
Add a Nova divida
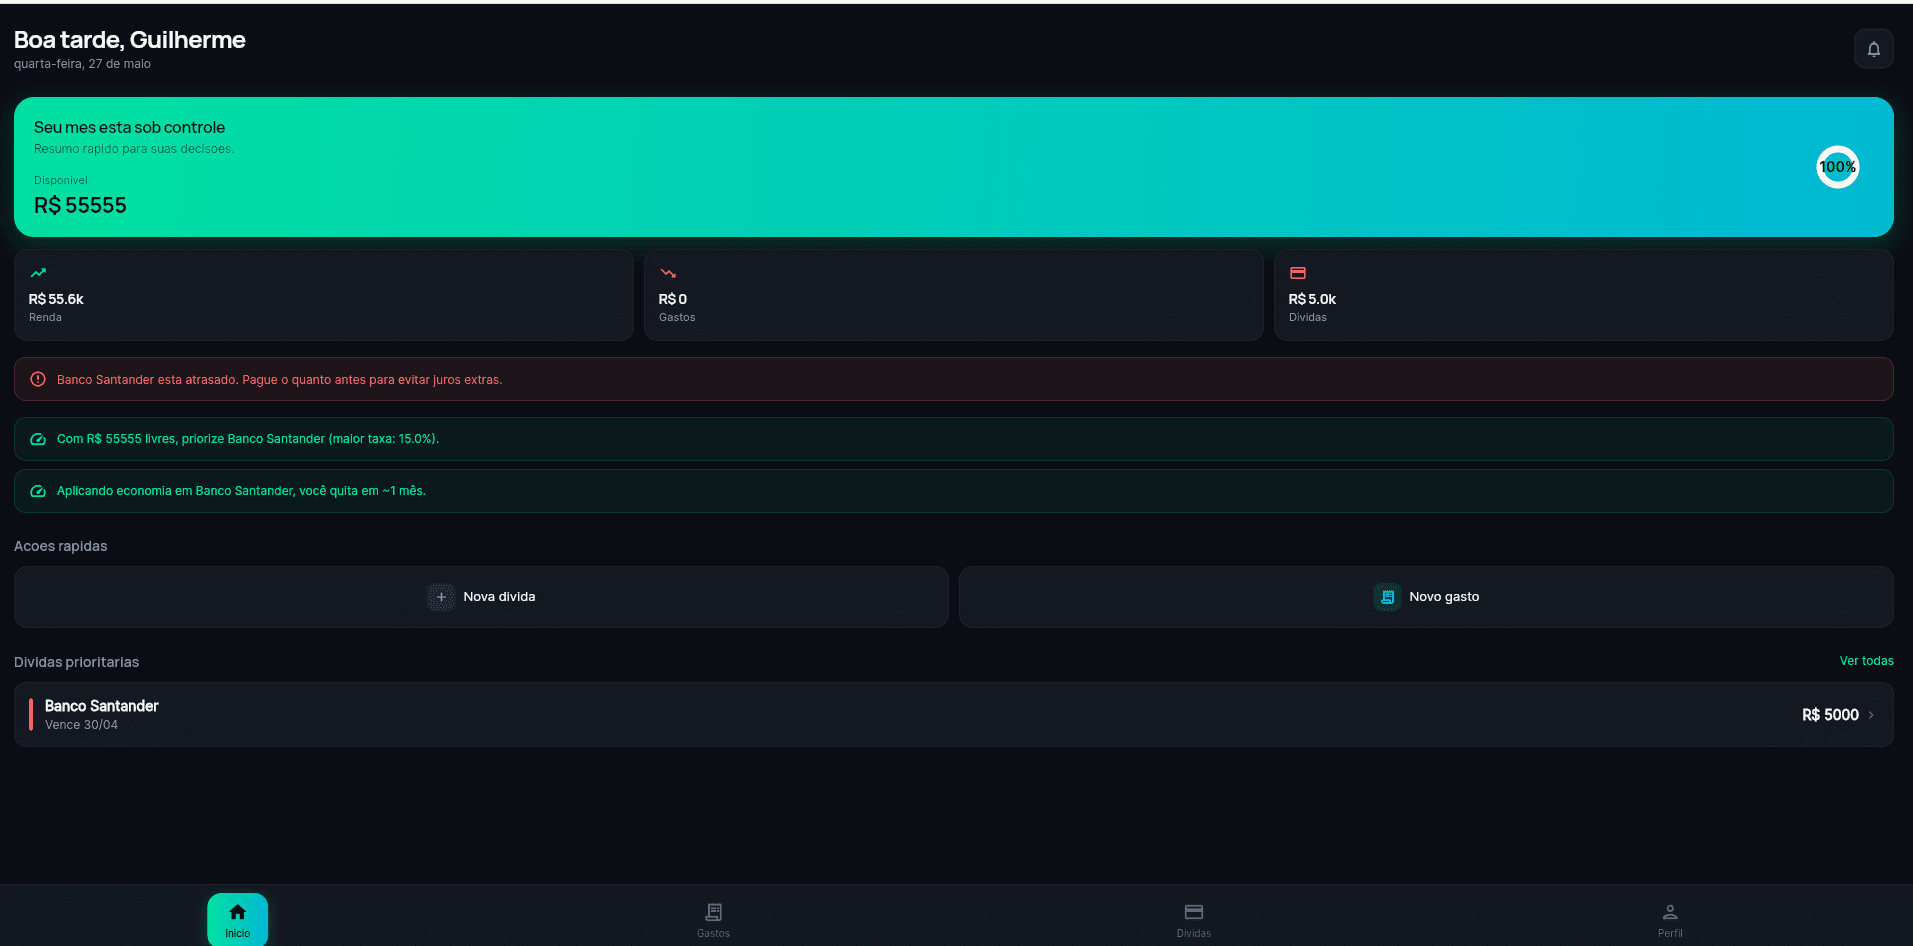coord(481,597)
